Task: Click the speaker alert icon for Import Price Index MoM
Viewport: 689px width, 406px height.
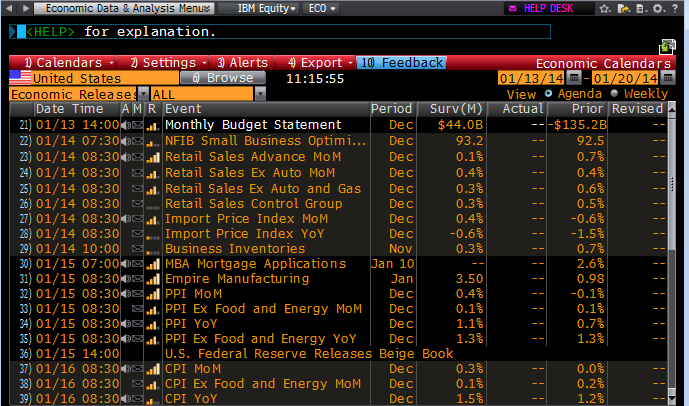Action: click(126, 219)
